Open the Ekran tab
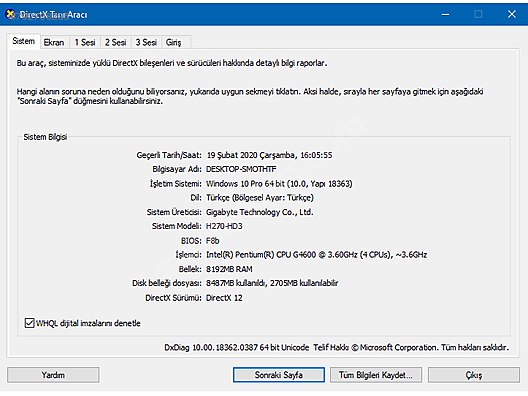Image resolution: width=528 pixels, height=396 pixels. point(54,42)
